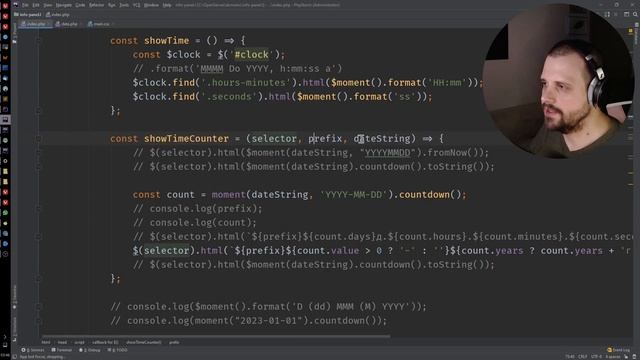Click the commented line console.log(prefix)

tap(198, 209)
